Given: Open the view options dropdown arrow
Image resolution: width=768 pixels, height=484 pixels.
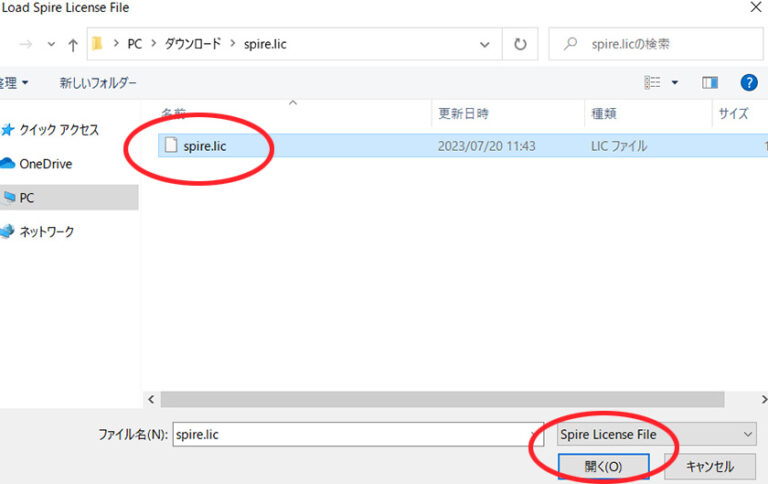Looking at the screenshot, I should [675, 82].
